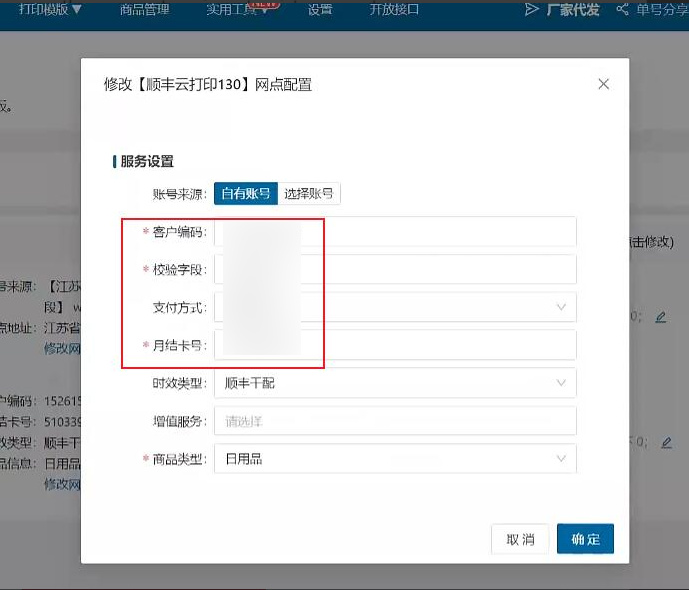Viewport: 689px width, 590px height.
Task: Open the 支付方式 dropdown
Action: [395, 307]
